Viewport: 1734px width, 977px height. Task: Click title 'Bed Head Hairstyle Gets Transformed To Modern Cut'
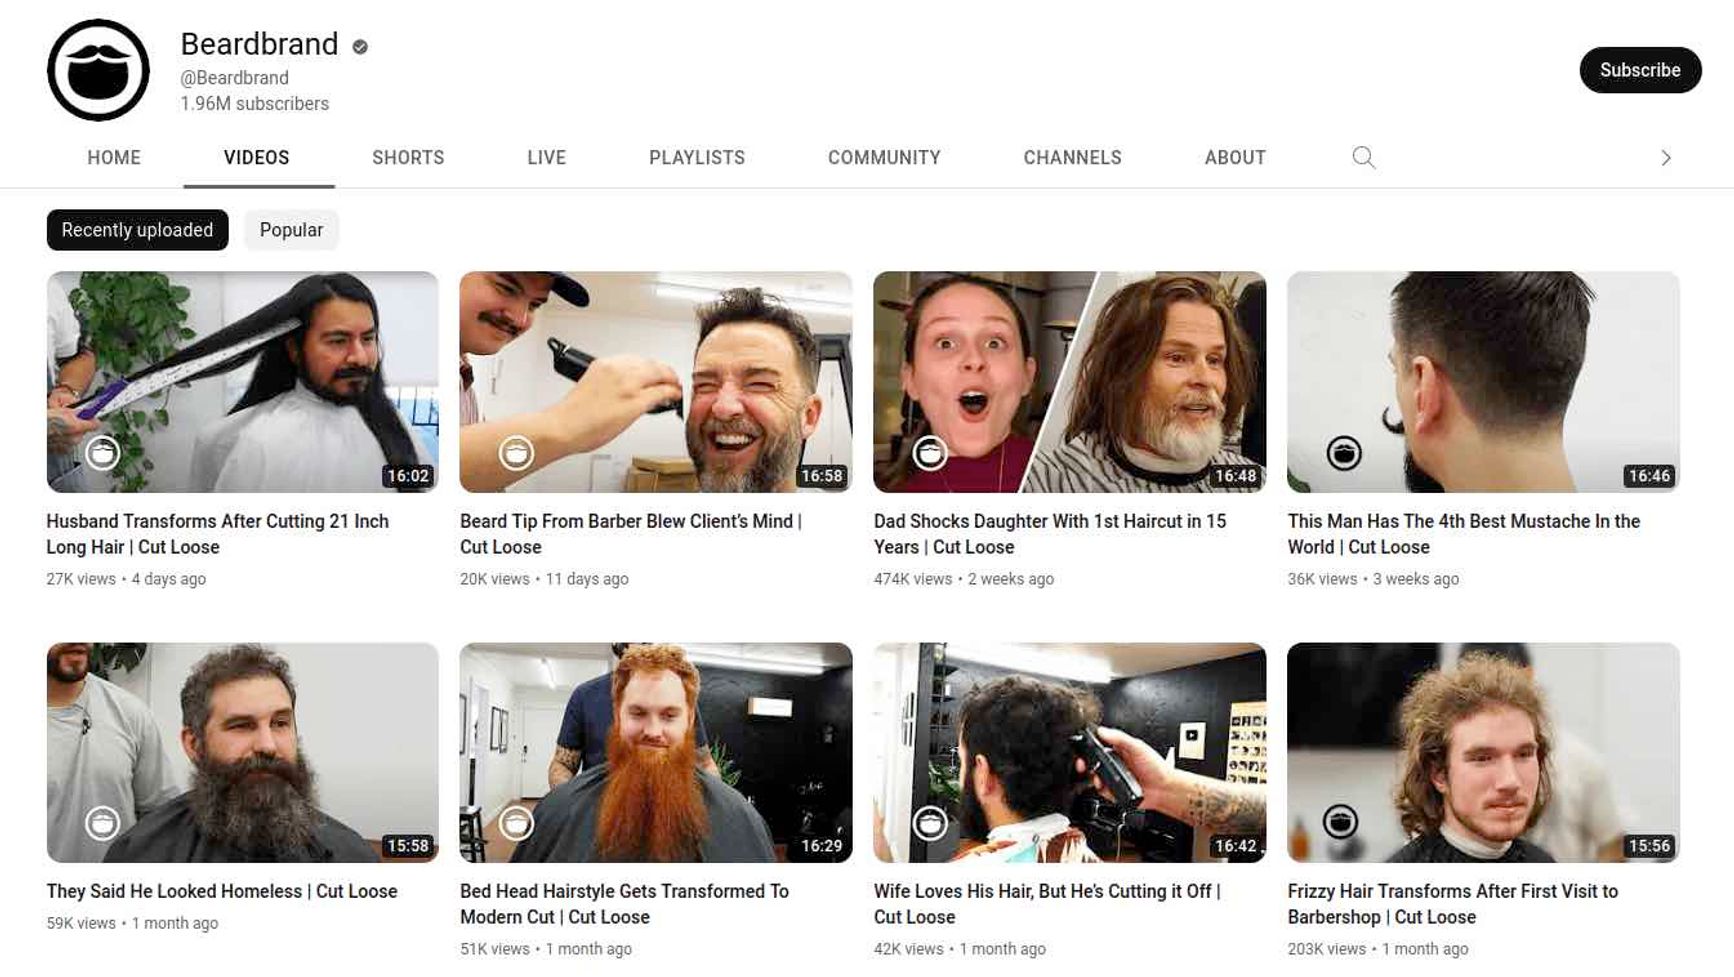(x=624, y=904)
